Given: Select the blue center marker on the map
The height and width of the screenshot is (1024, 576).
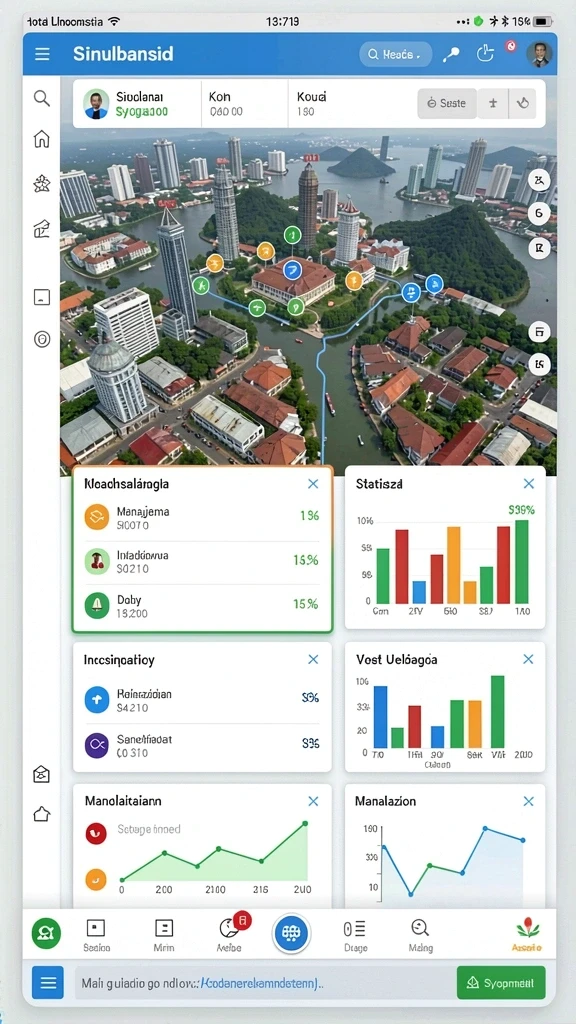Looking at the screenshot, I should [x=292, y=269].
